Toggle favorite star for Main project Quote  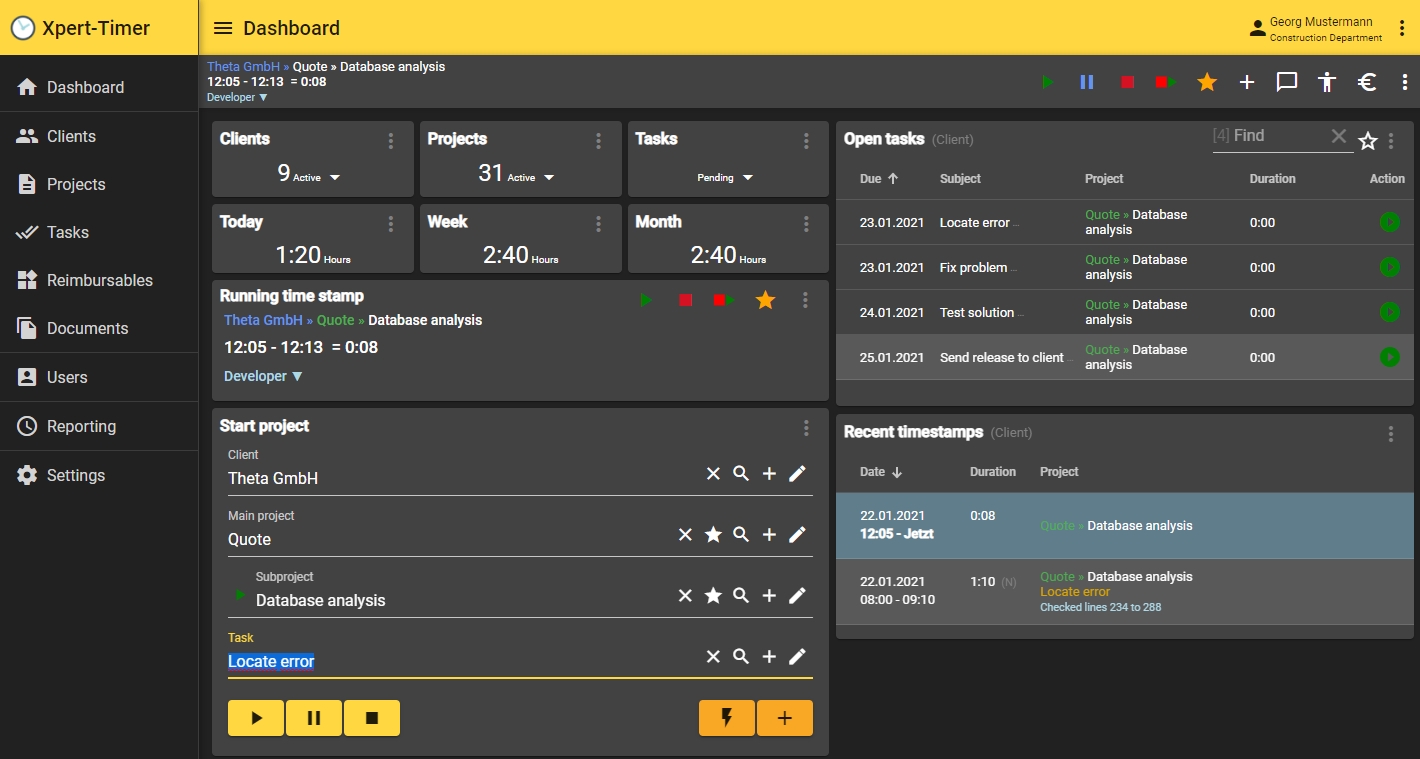click(x=713, y=535)
